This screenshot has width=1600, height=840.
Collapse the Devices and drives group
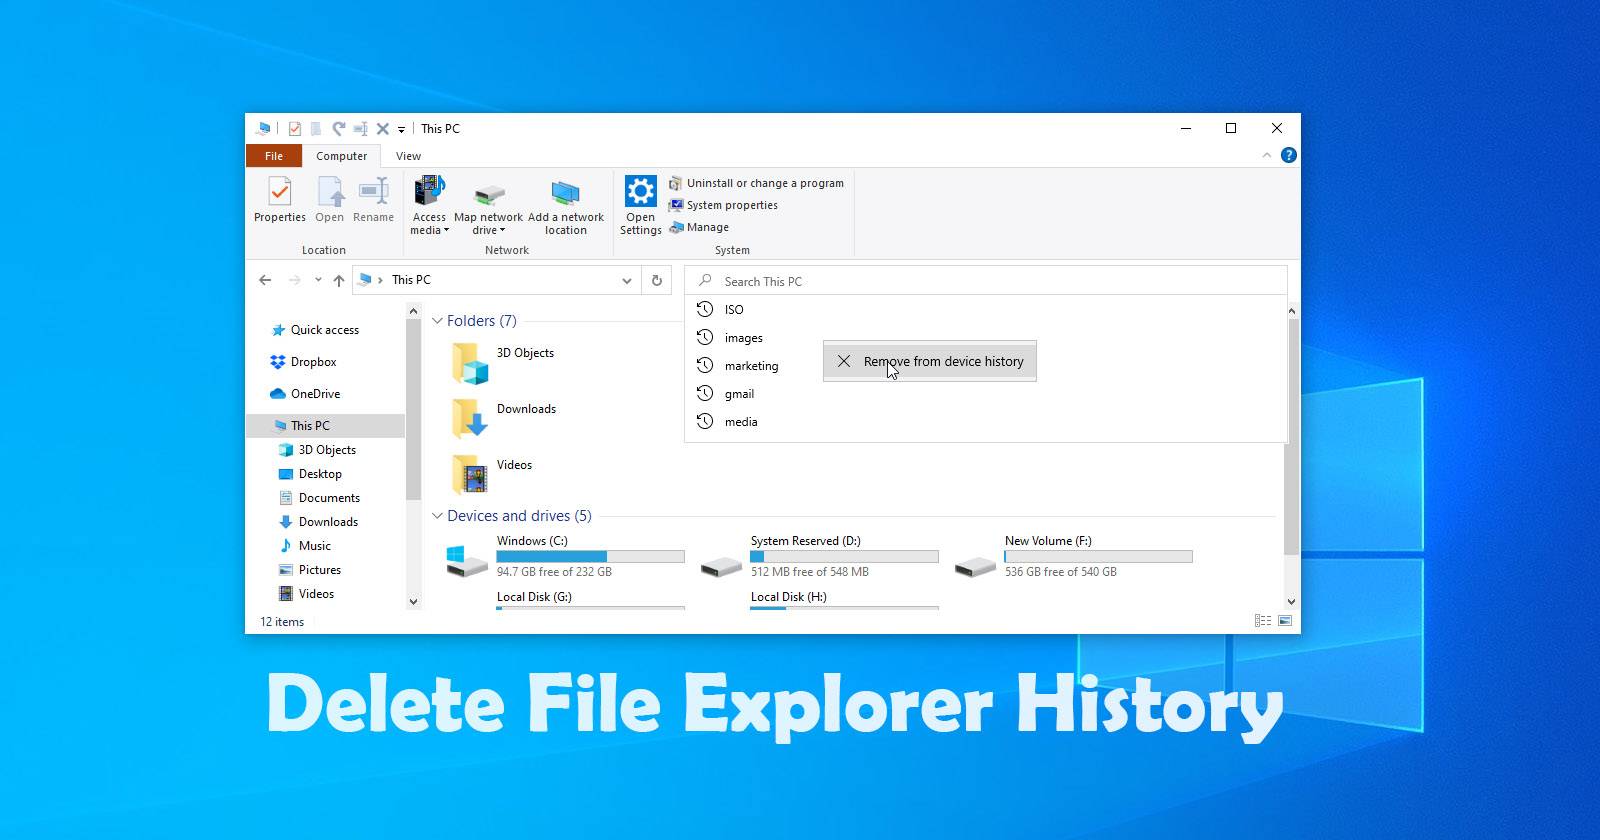click(x=437, y=516)
